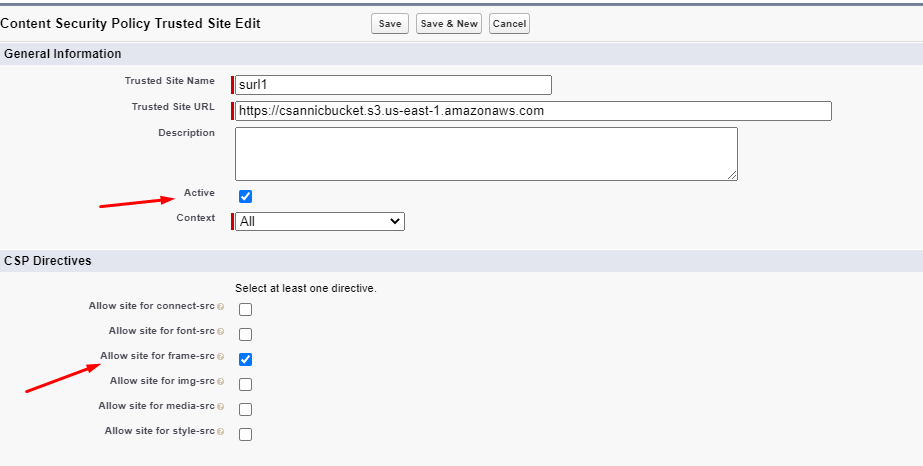Click help icon beside connect-src label
The image size is (923, 466).
[220, 307]
